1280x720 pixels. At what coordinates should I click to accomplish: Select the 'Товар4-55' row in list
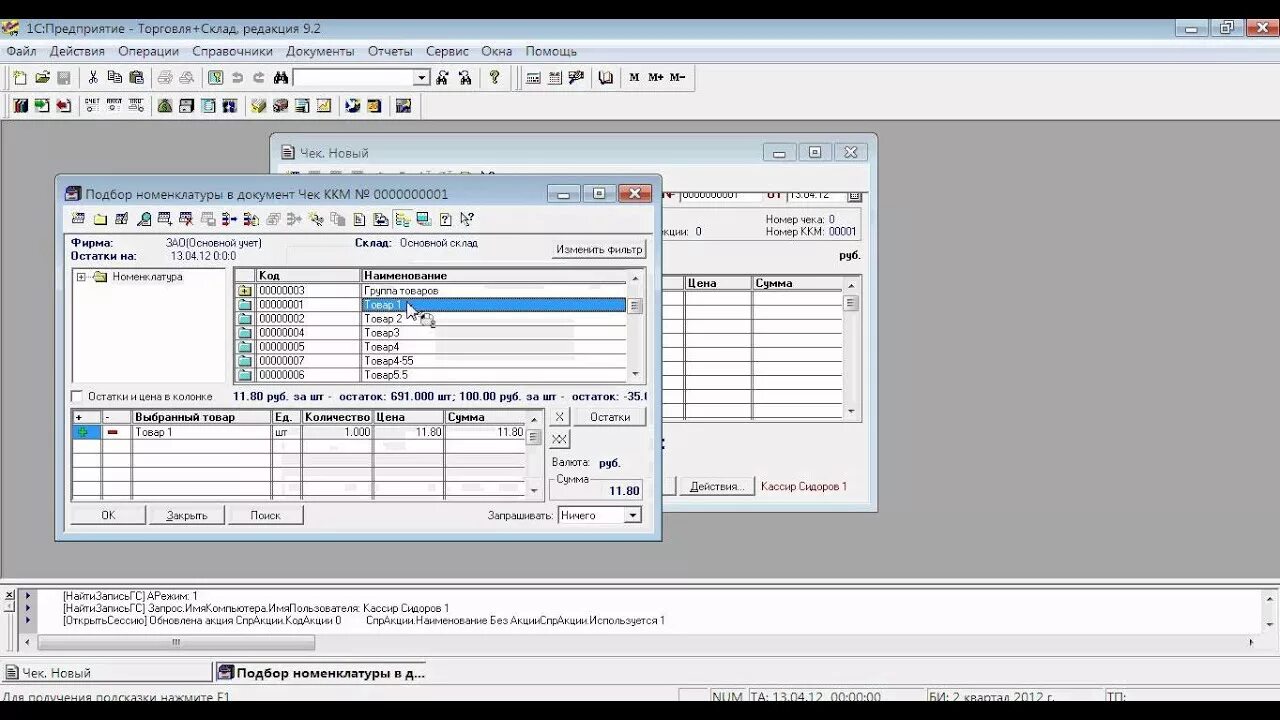tap(431, 361)
